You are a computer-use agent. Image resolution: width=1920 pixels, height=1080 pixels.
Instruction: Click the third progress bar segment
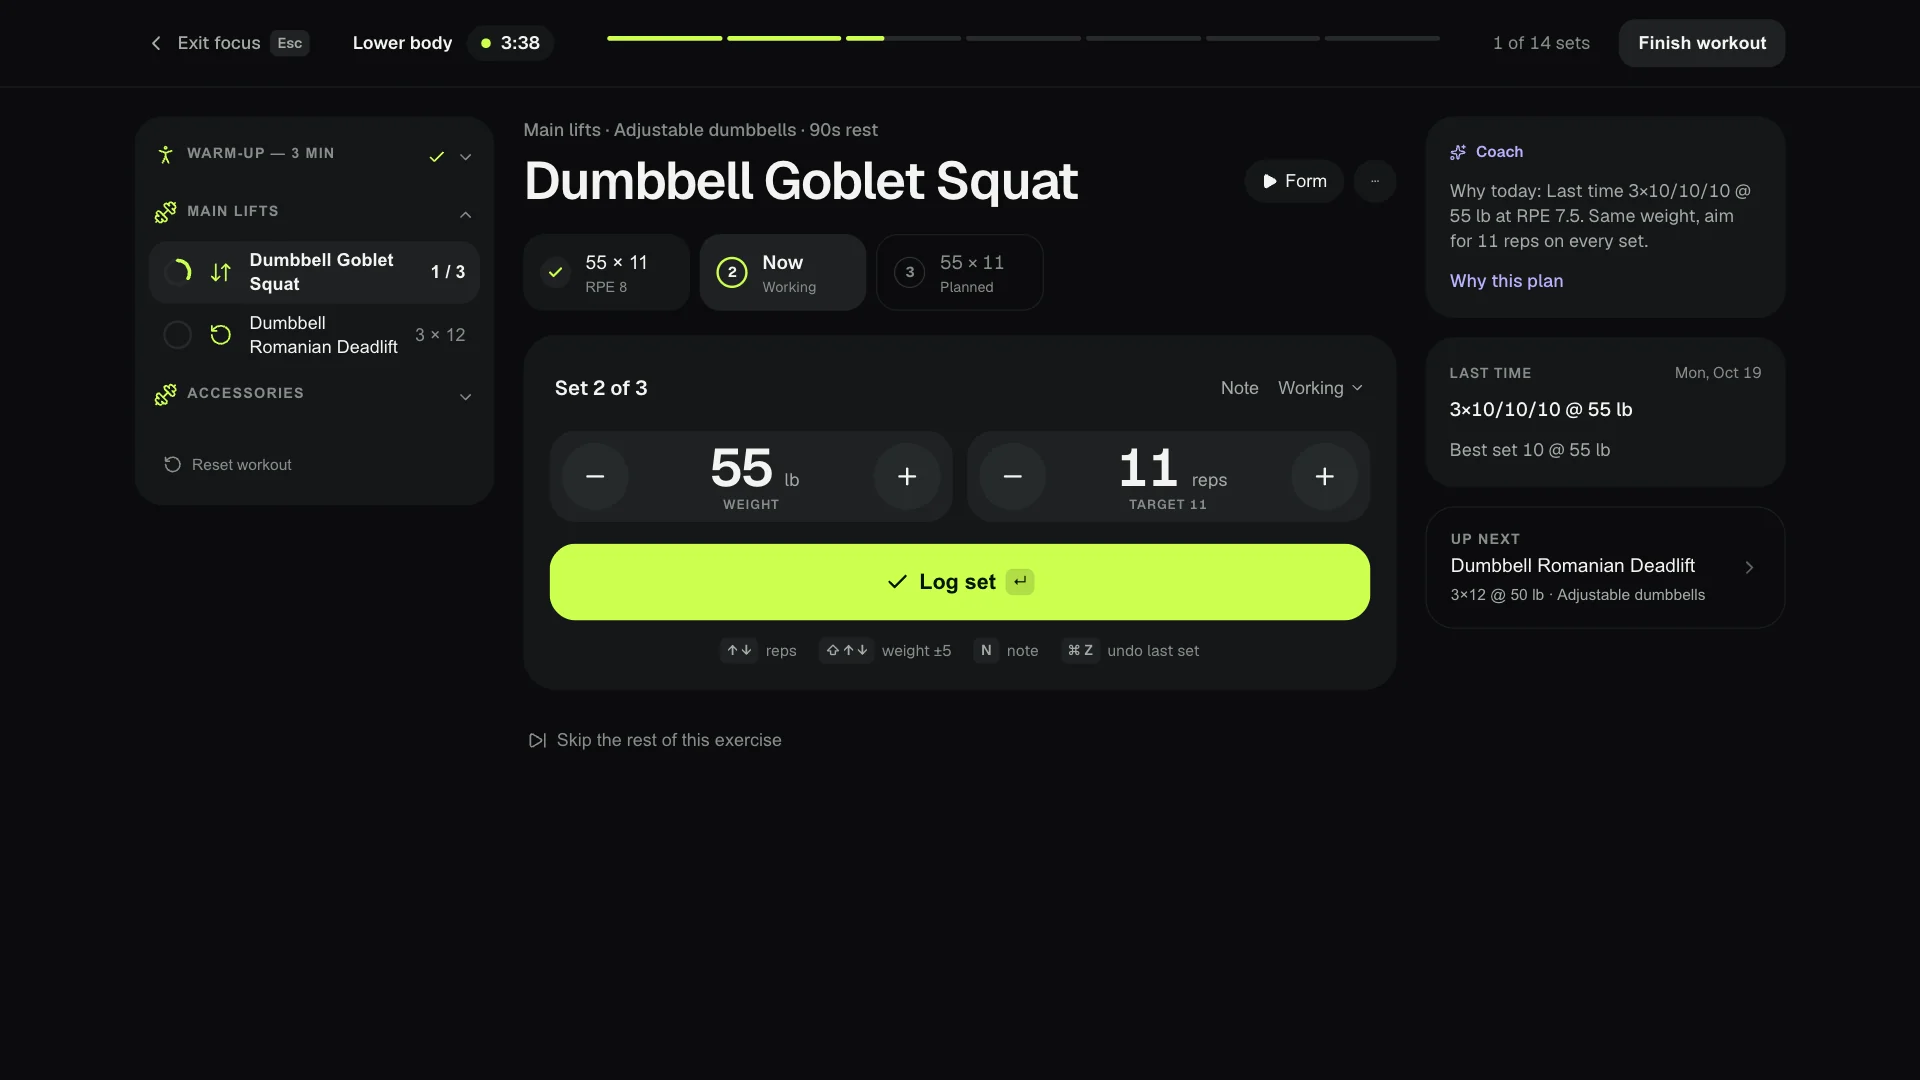click(903, 38)
